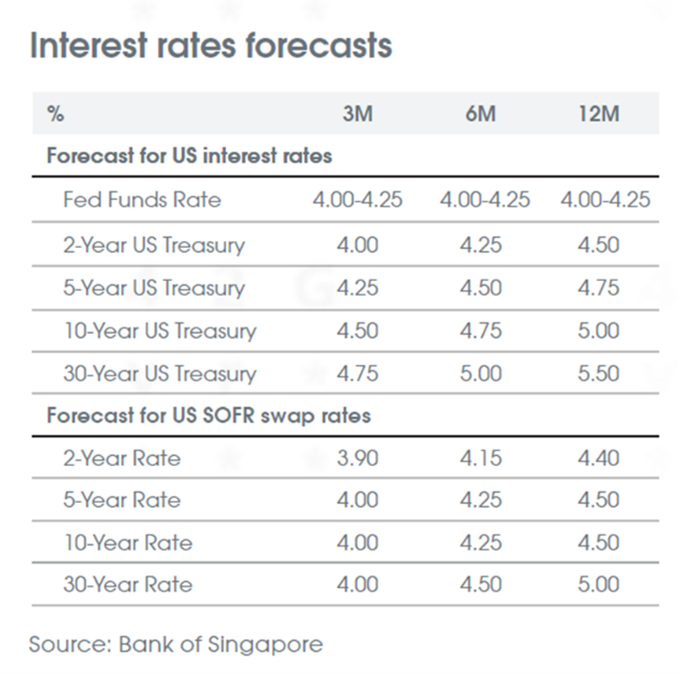Click the 3.90 value for 2-Year Rate

click(358, 459)
